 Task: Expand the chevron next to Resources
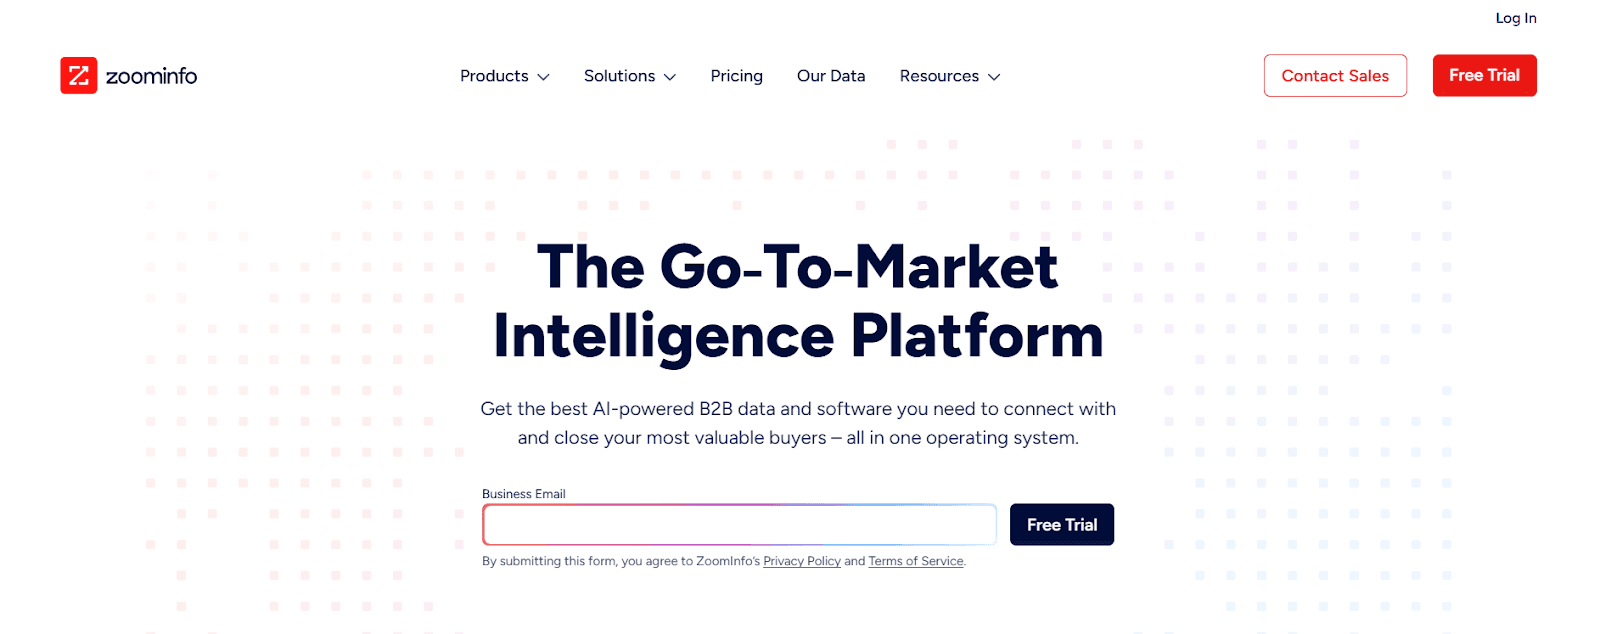point(995,77)
